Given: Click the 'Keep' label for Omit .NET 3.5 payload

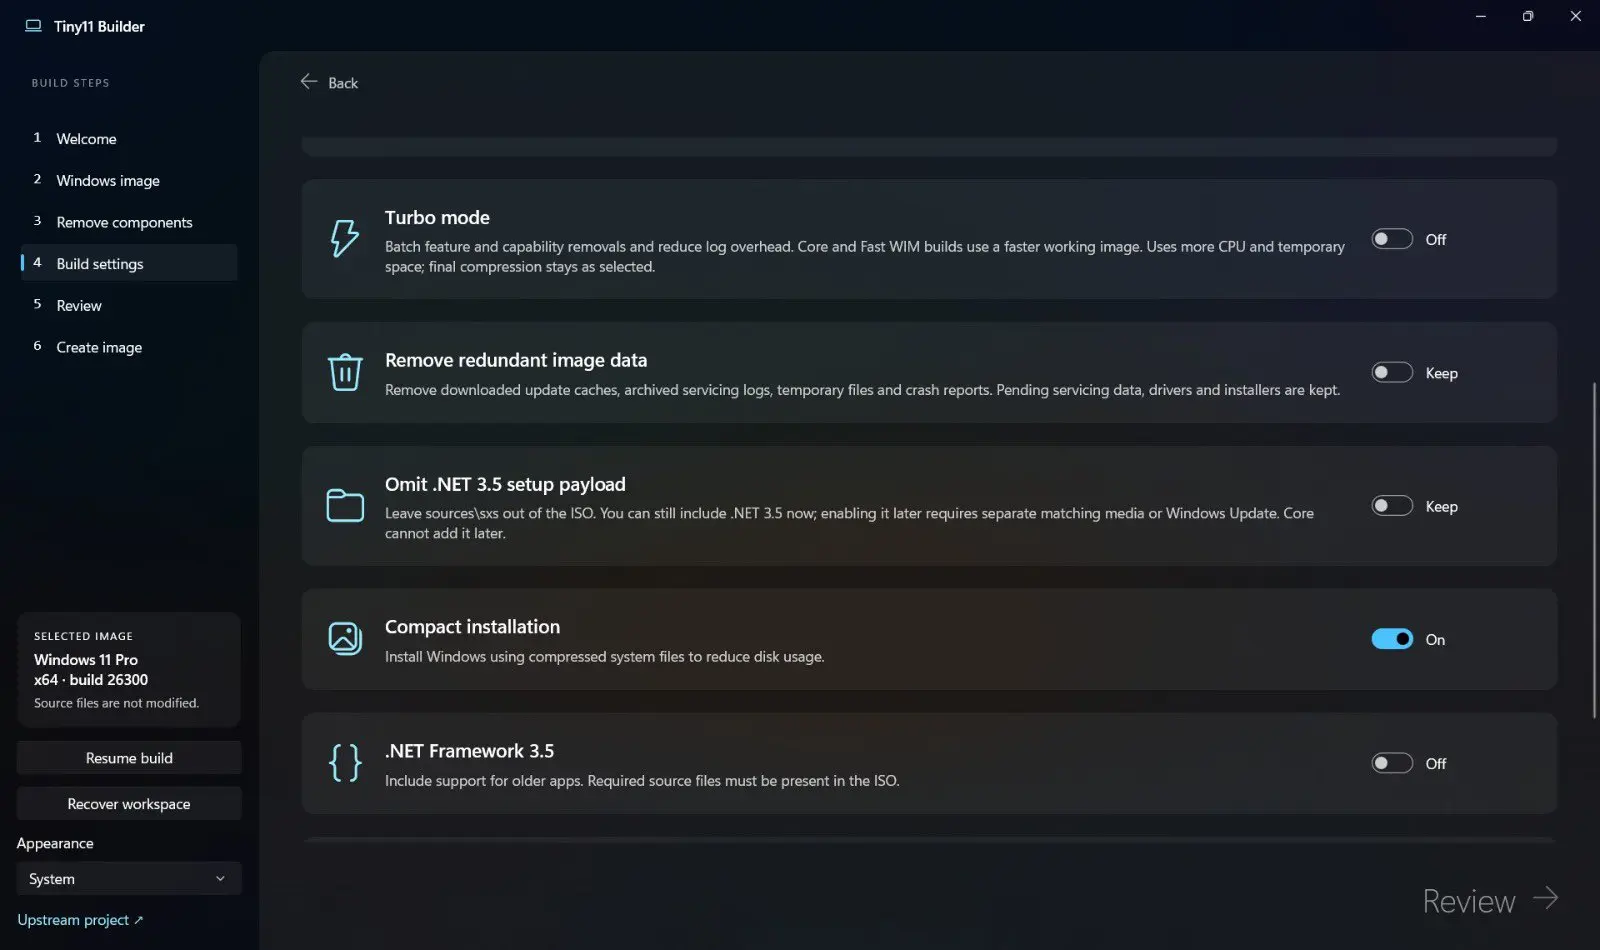Looking at the screenshot, I should [x=1441, y=507].
